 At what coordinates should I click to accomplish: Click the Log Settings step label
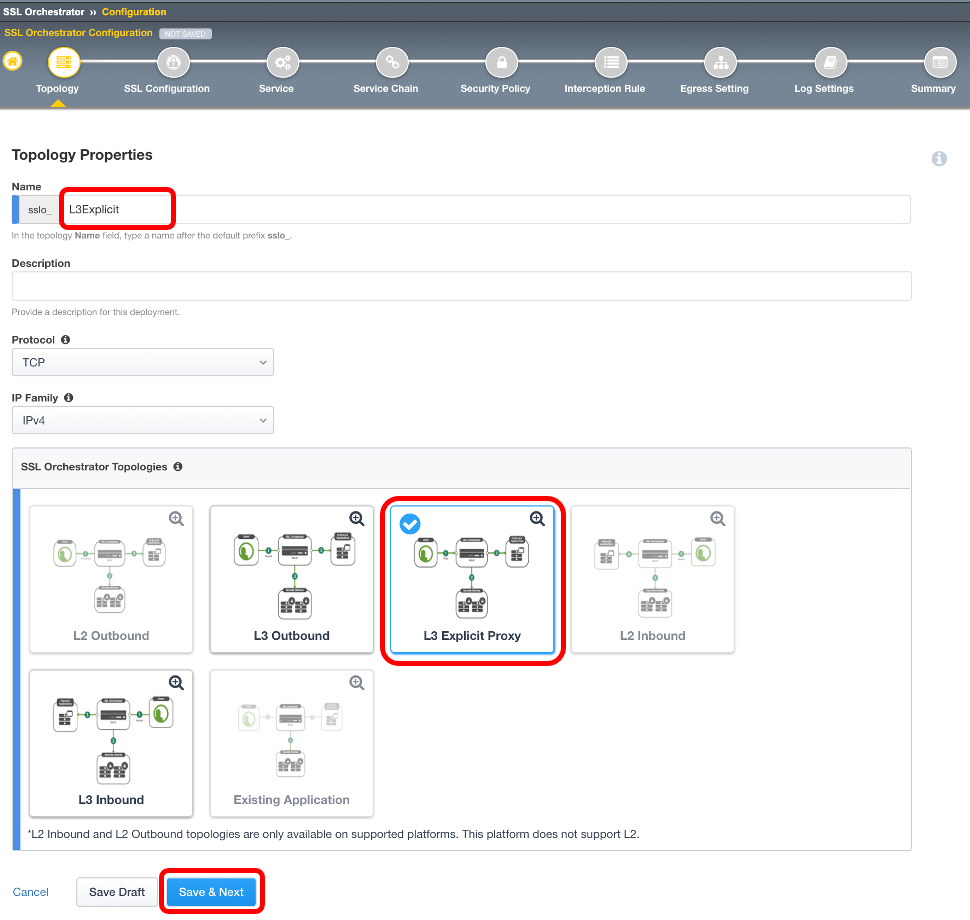tap(824, 88)
